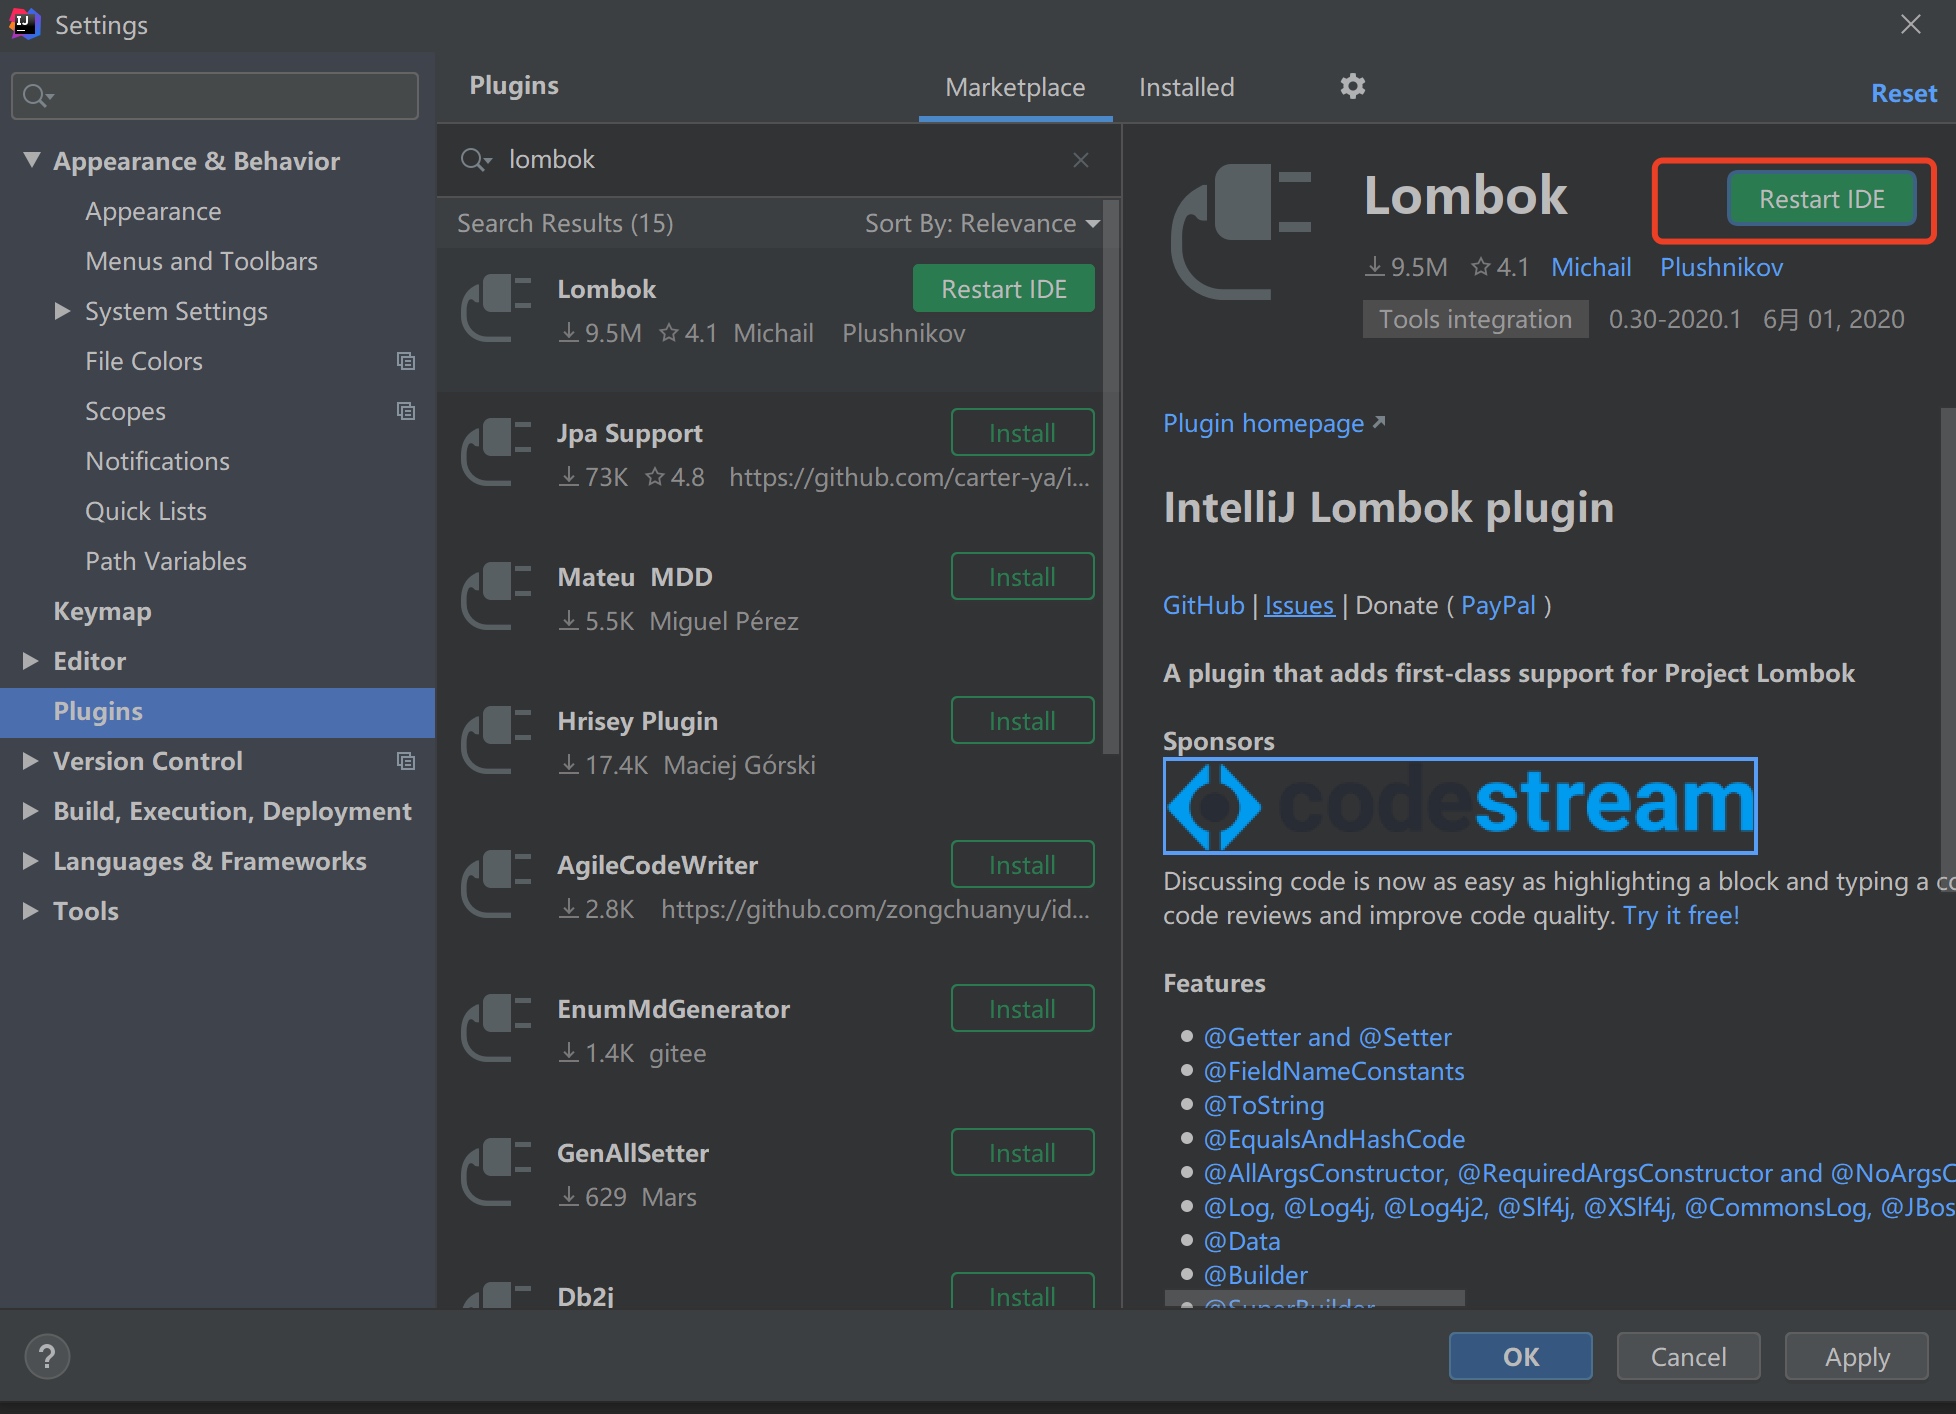The image size is (1956, 1414).
Task: Expand the System Settings node
Action: (x=62, y=311)
